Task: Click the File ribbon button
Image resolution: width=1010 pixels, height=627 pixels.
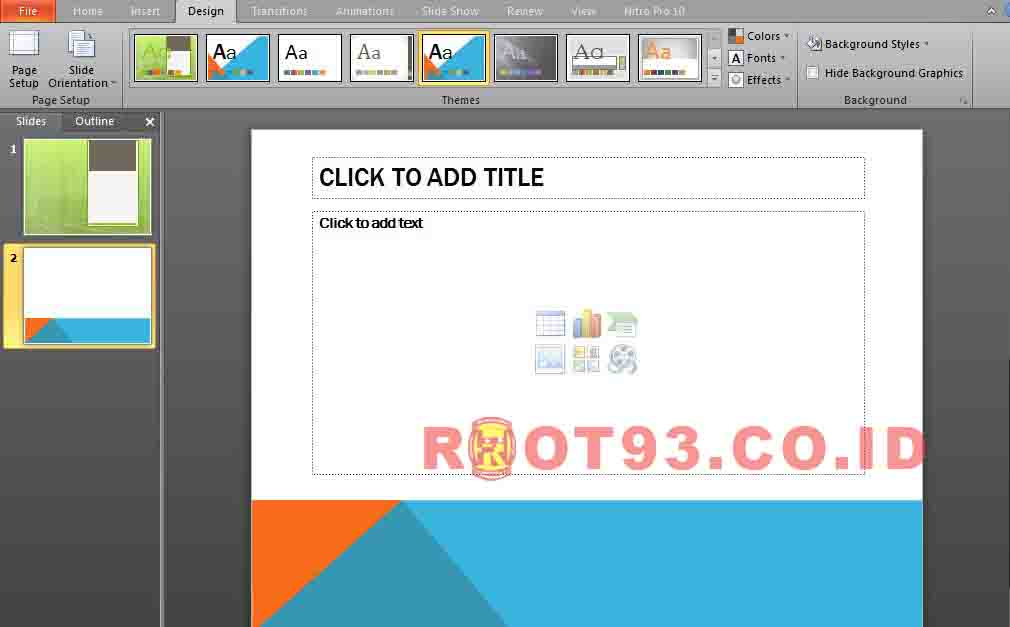Action: (x=27, y=11)
